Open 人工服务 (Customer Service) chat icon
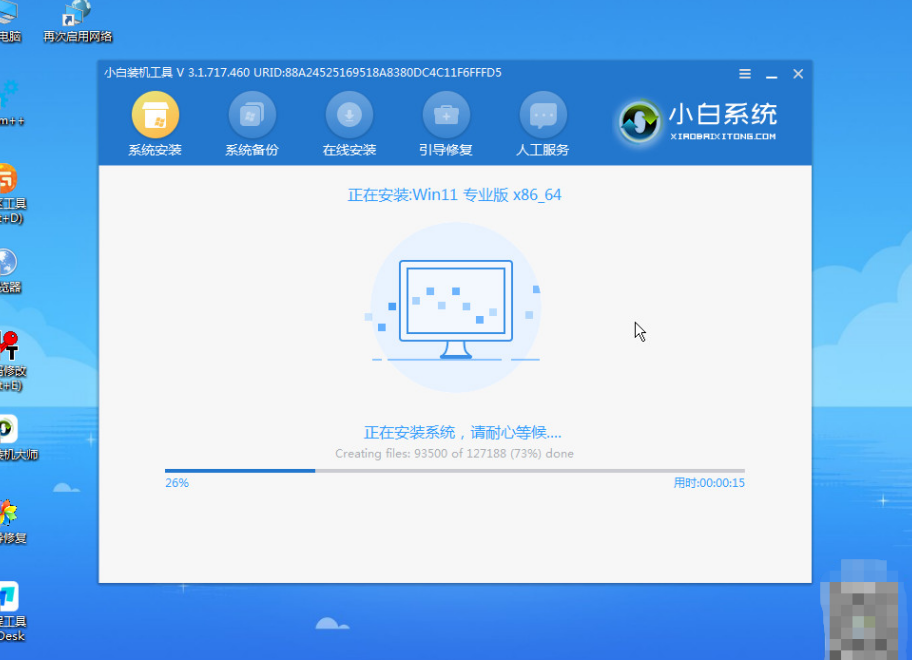This screenshot has height=660, width=912. [x=542, y=122]
